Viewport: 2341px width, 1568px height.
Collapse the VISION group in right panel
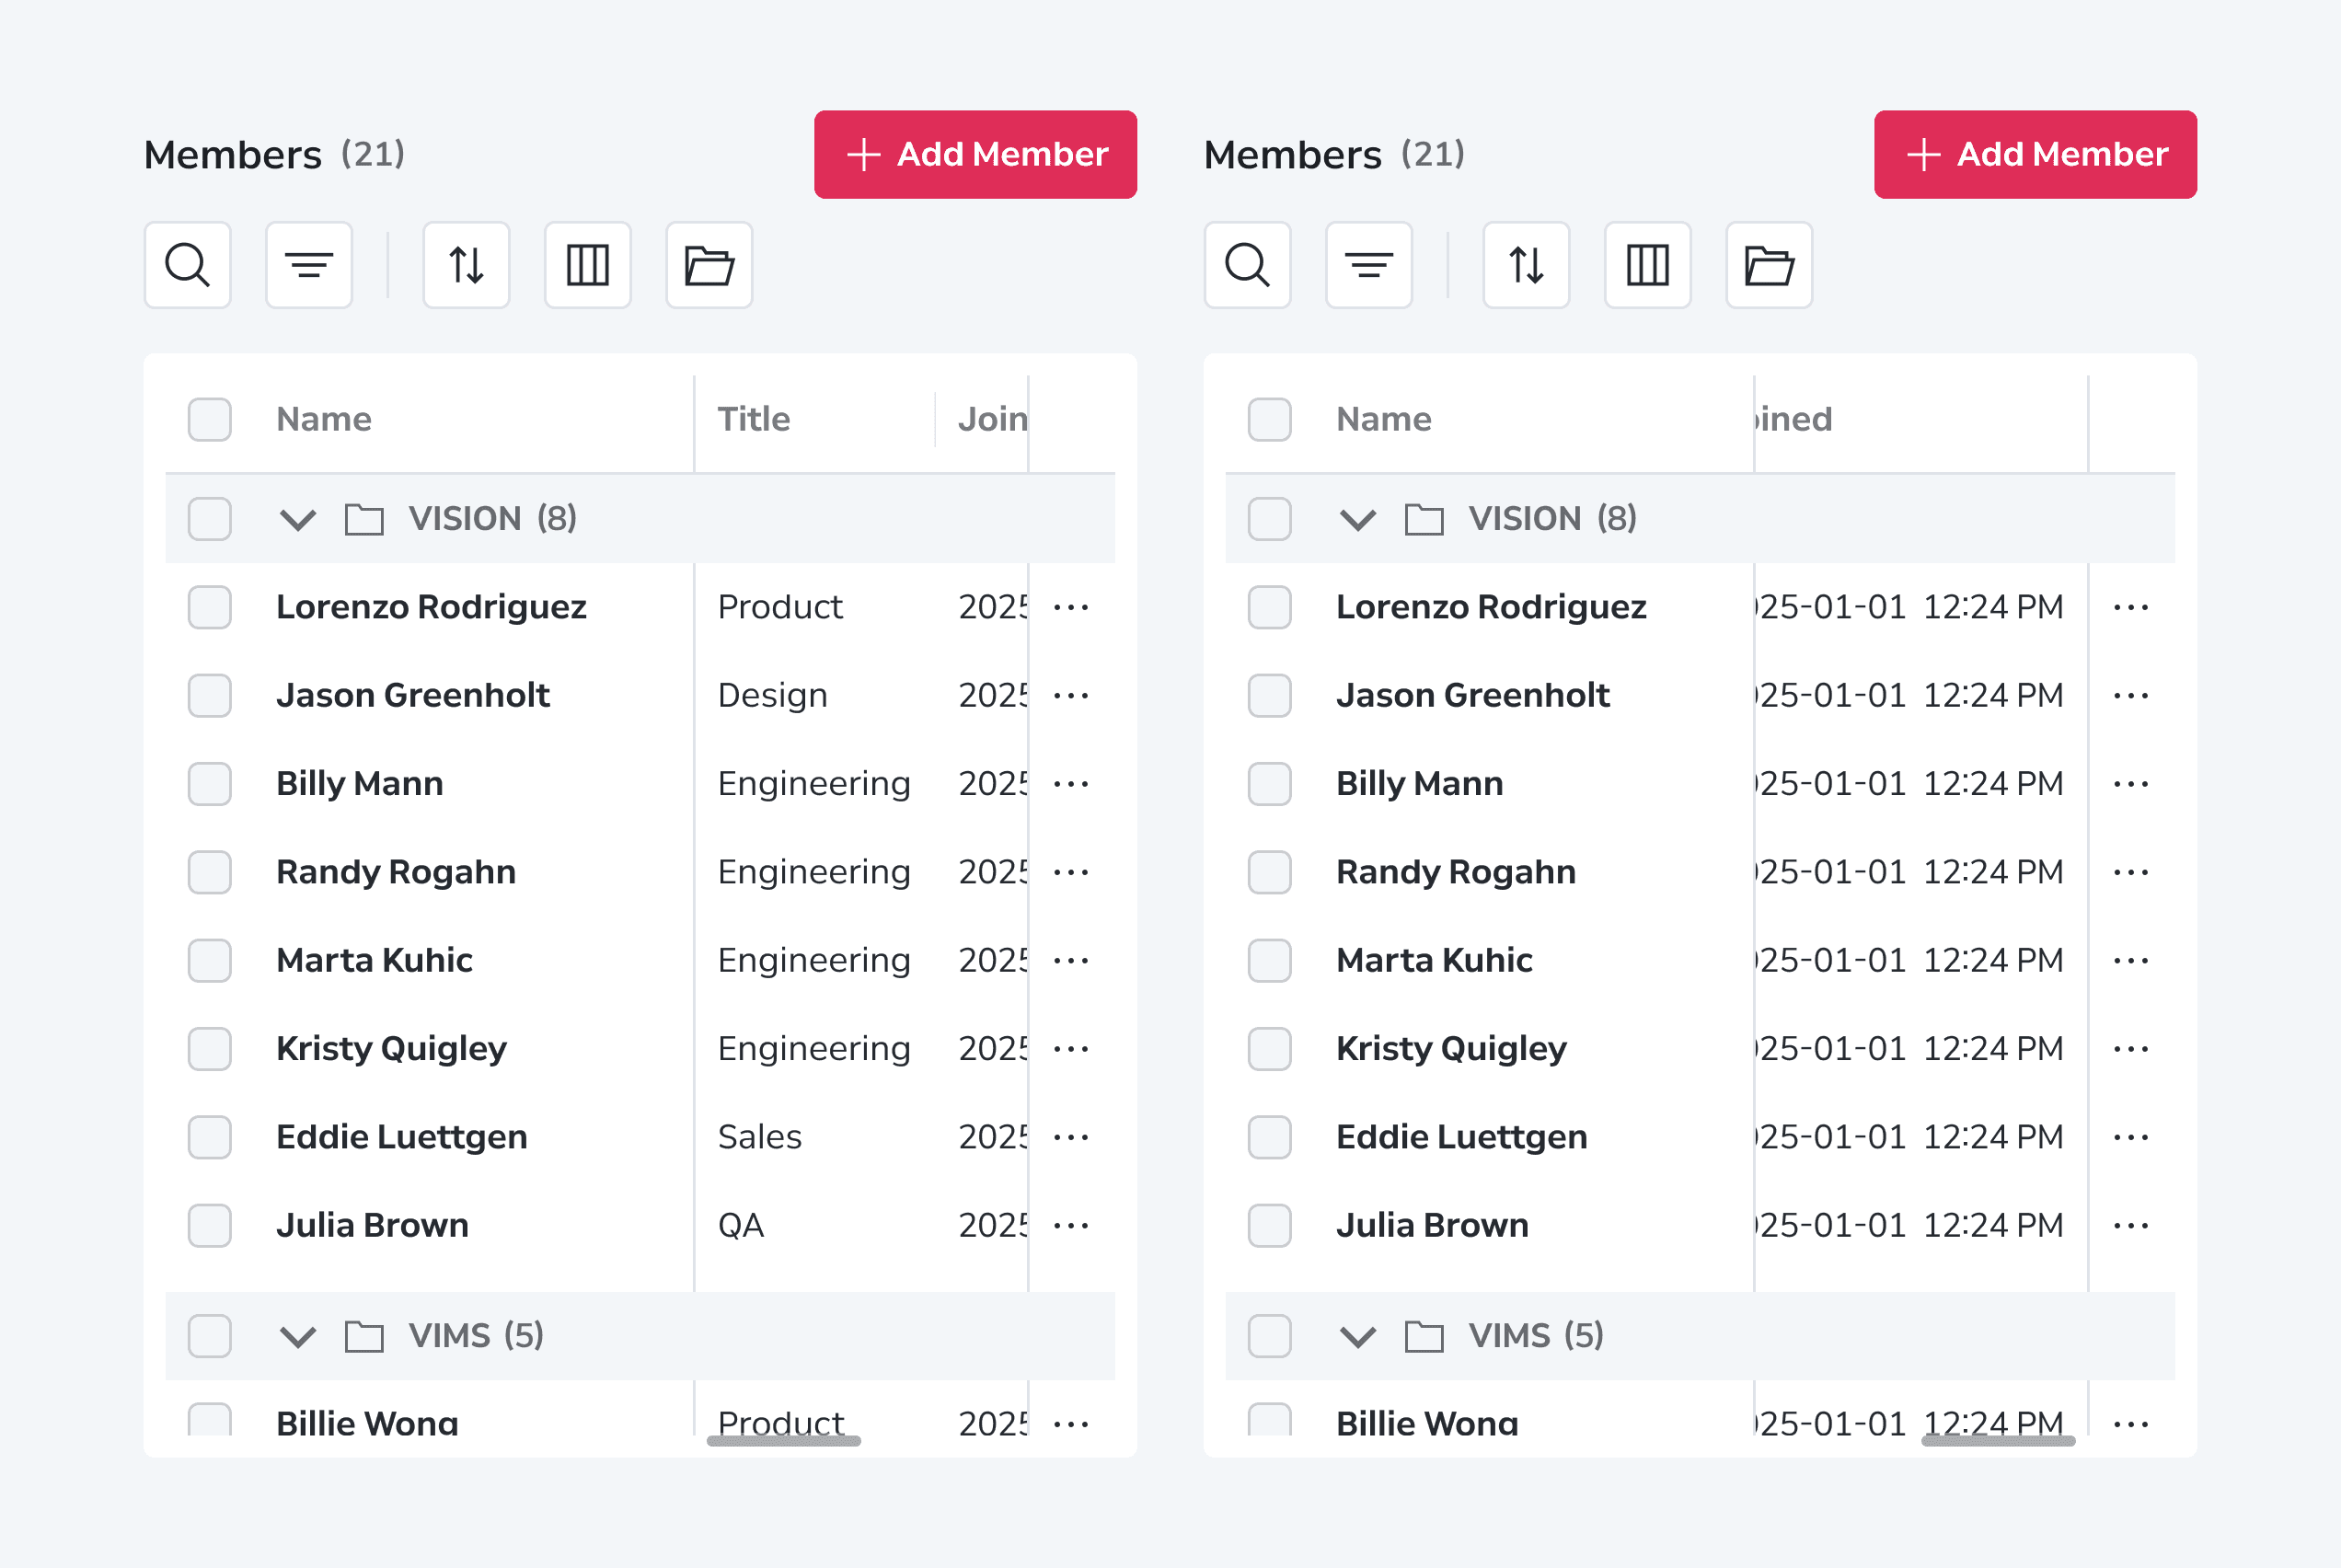1358,520
